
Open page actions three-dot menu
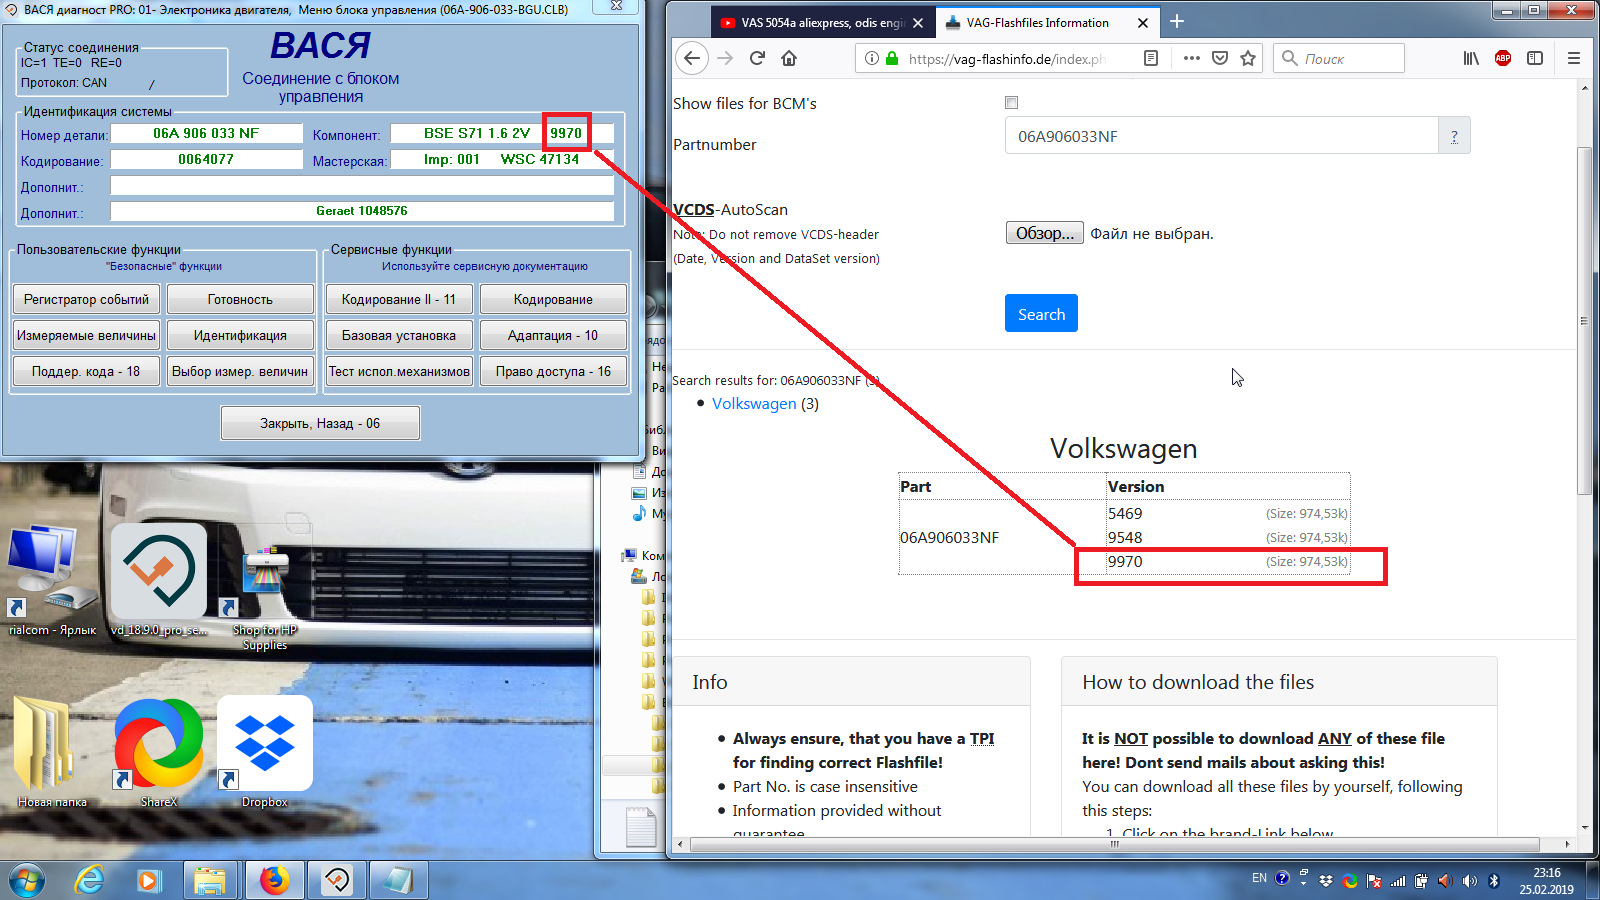[x=1191, y=58]
